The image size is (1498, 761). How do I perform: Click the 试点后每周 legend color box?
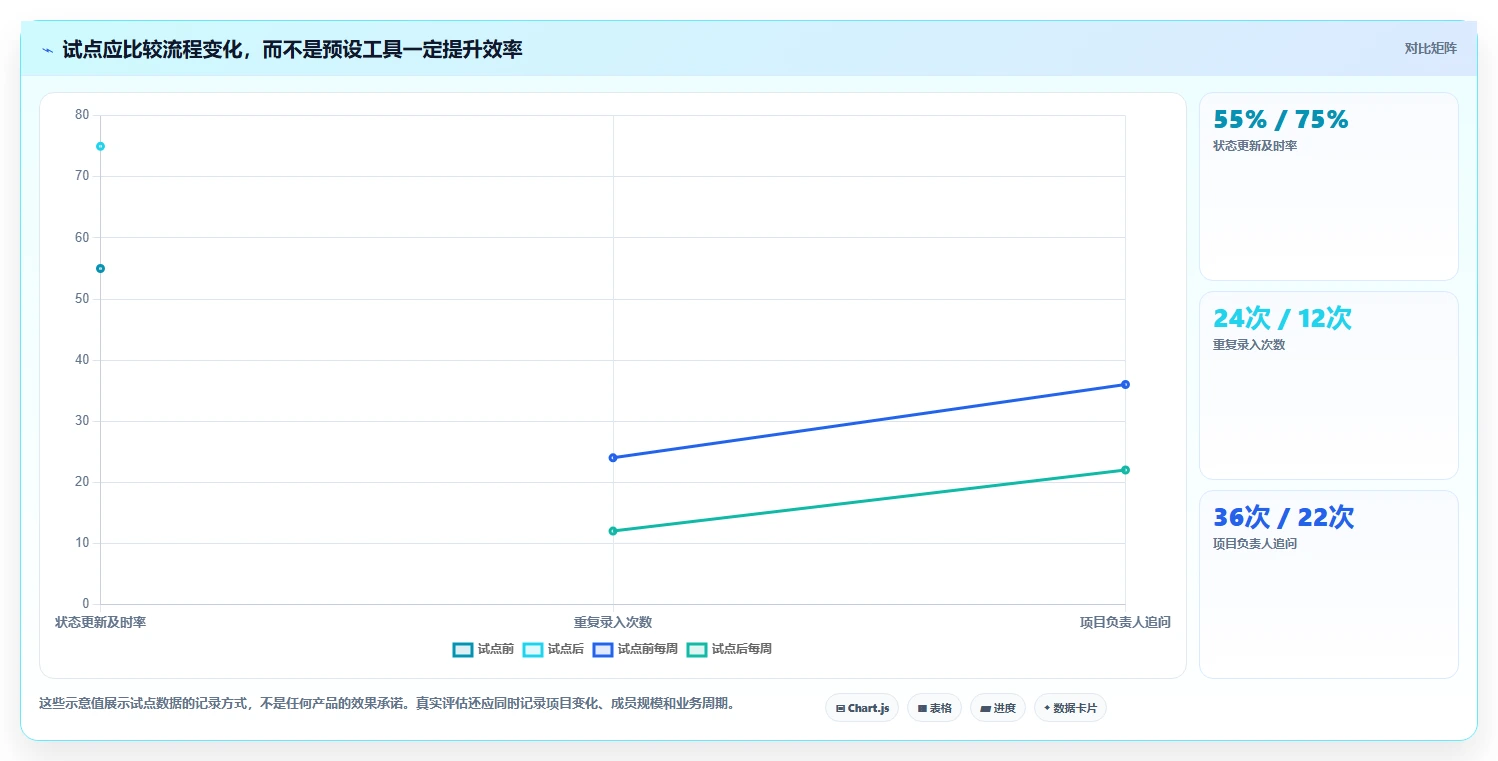(696, 649)
